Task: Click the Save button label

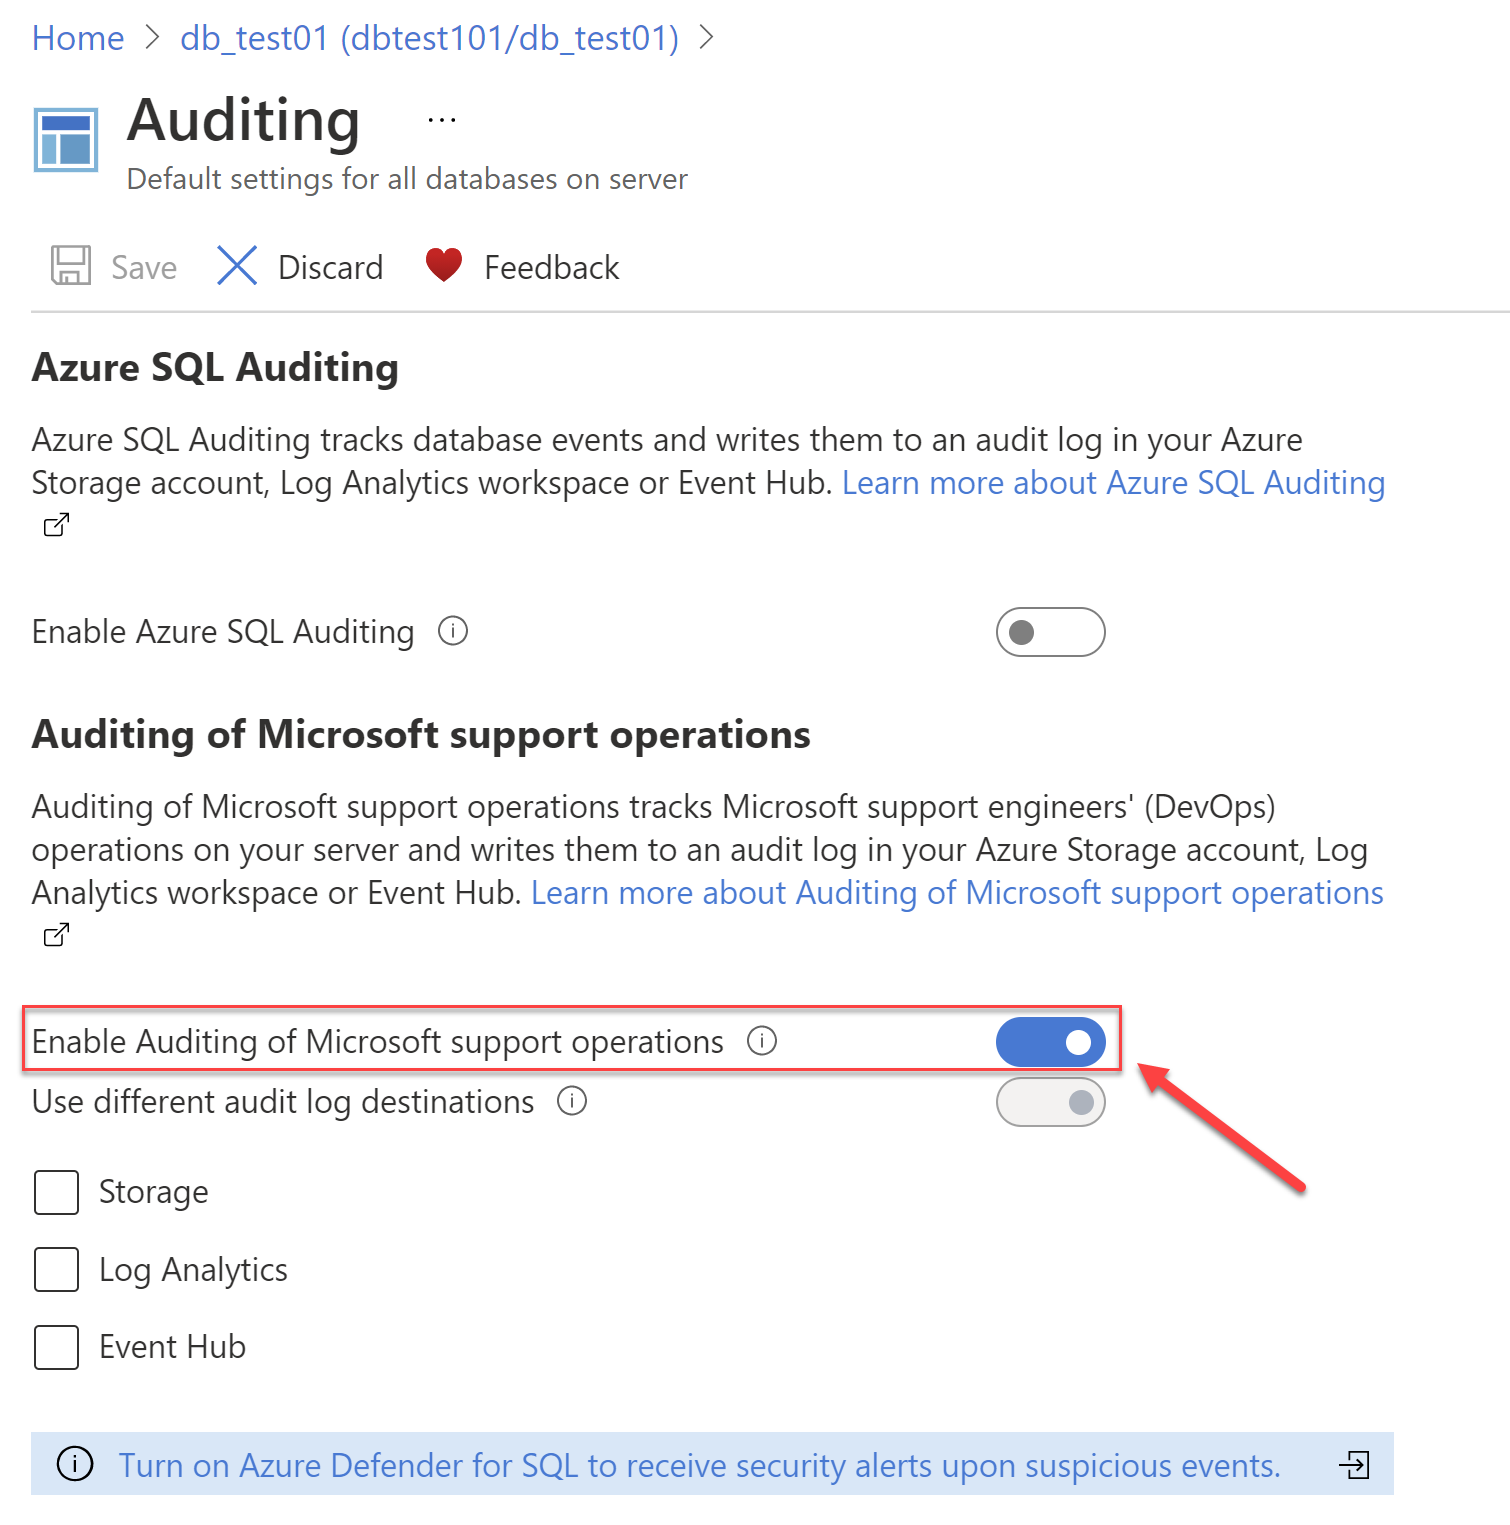Action: pyautogui.click(x=144, y=268)
